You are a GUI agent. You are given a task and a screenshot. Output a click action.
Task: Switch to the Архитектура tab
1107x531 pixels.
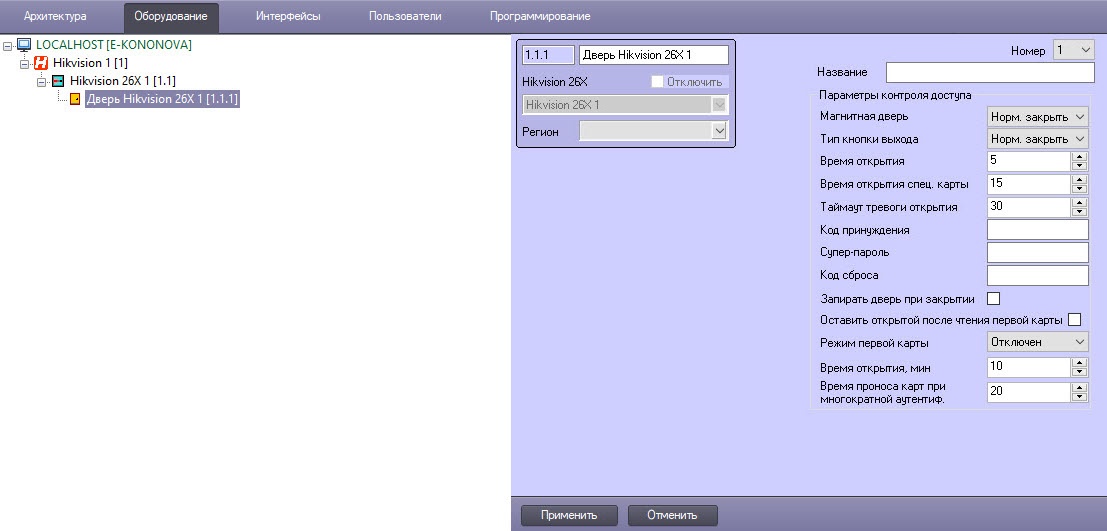pos(55,17)
